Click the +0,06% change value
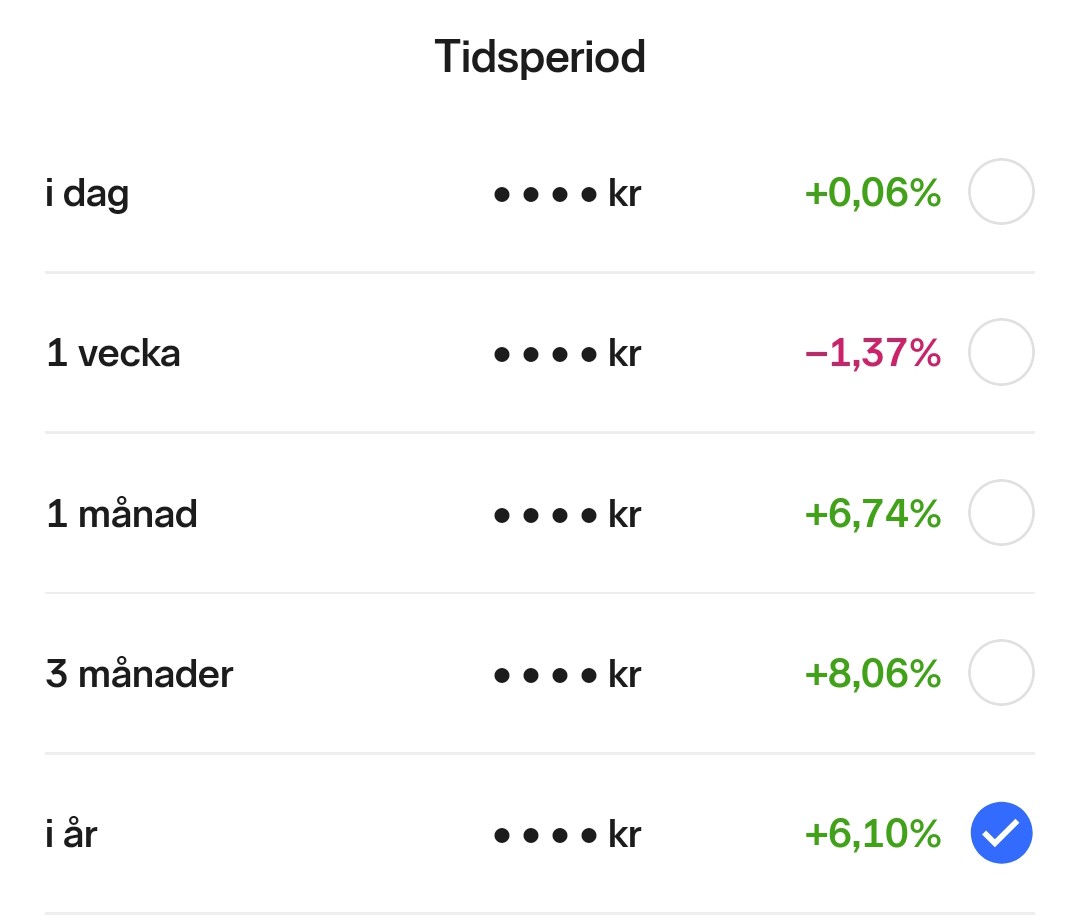The height and width of the screenshot is (917, 1080). (x=872, y=193)
